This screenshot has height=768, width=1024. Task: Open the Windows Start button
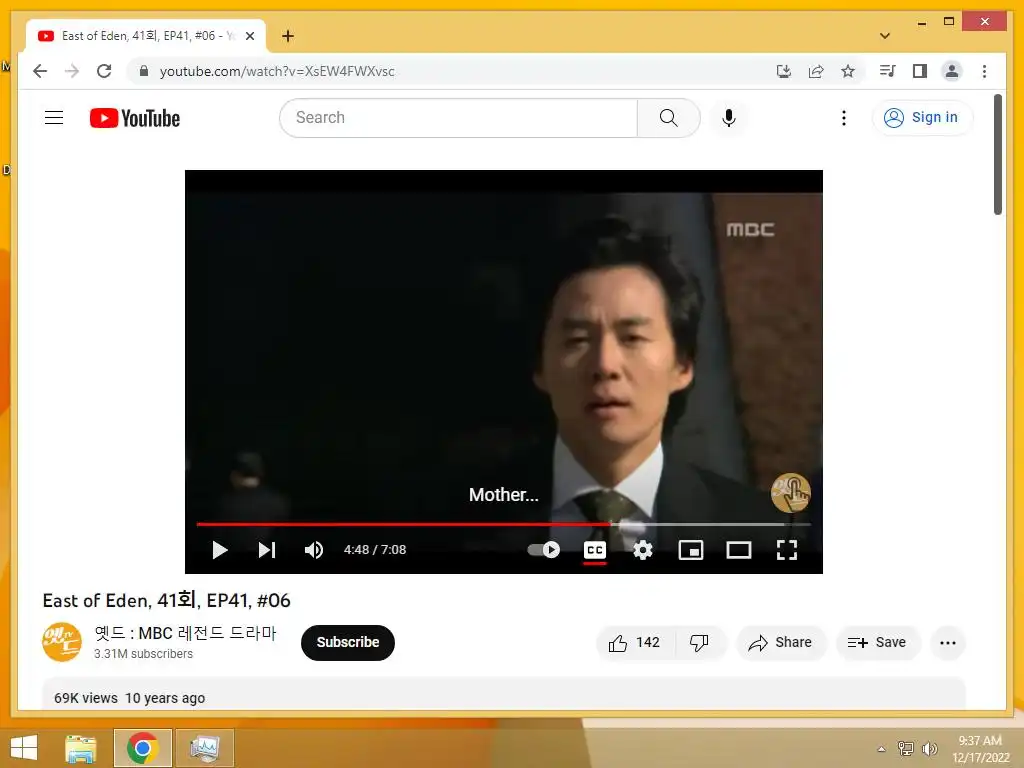pyautogui.click(x=24, y=748)
